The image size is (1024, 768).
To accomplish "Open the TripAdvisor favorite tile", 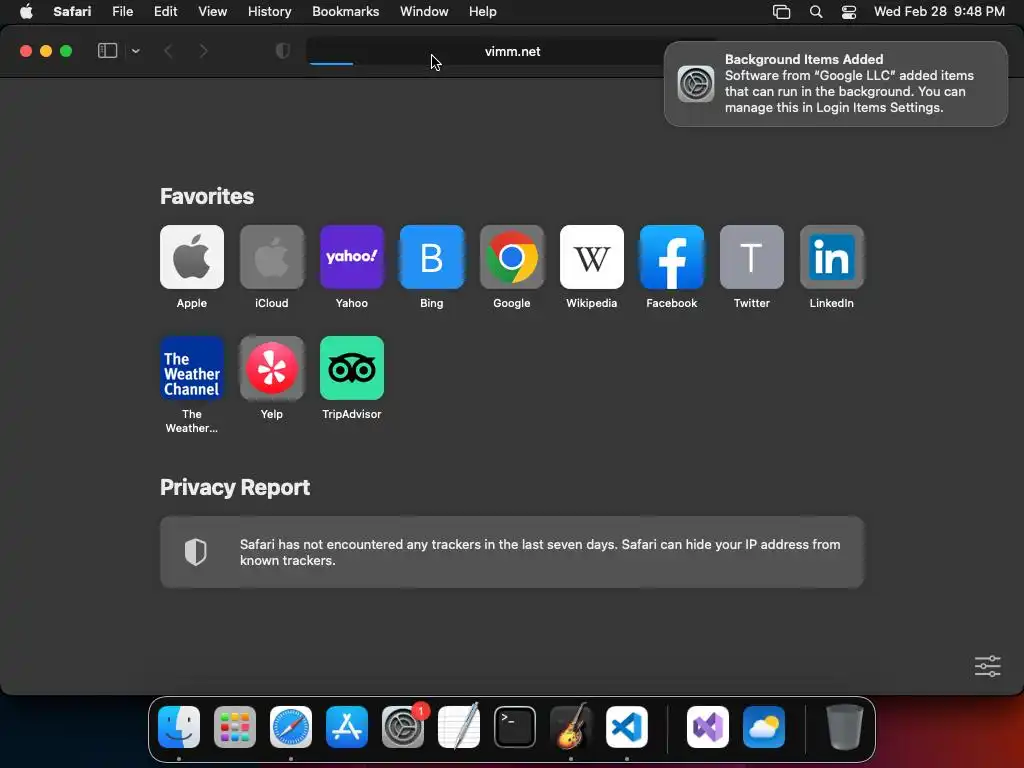I will [x=351, y=368].
